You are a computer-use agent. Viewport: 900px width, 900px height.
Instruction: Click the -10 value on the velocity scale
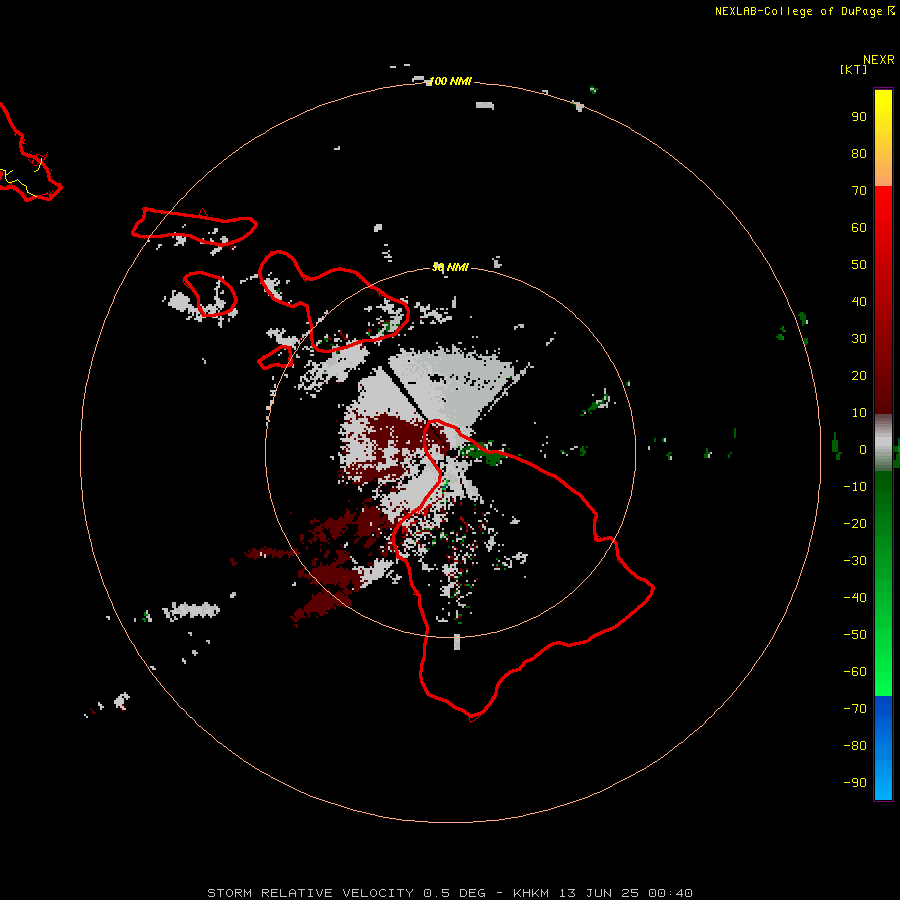click(855, 487)
